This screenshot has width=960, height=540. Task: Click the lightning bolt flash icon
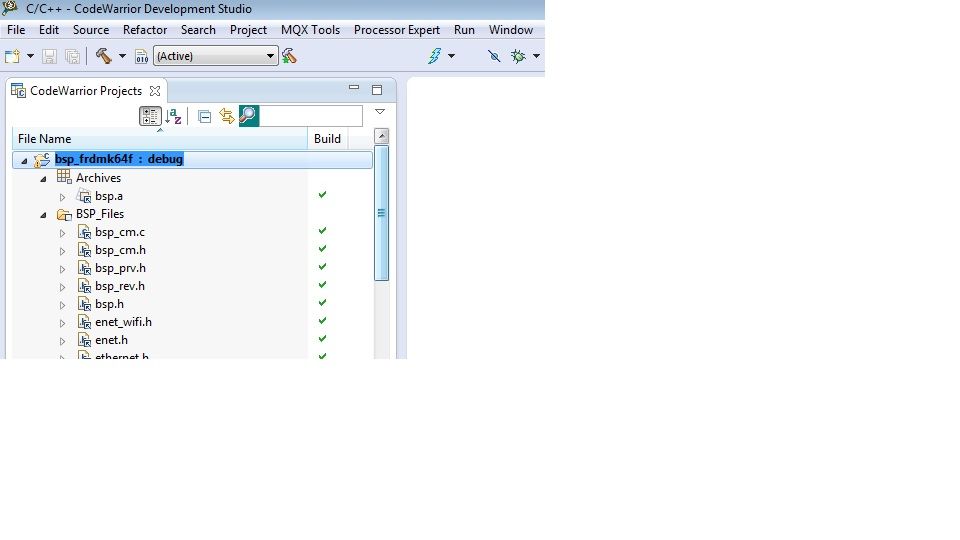coord(435,56)
